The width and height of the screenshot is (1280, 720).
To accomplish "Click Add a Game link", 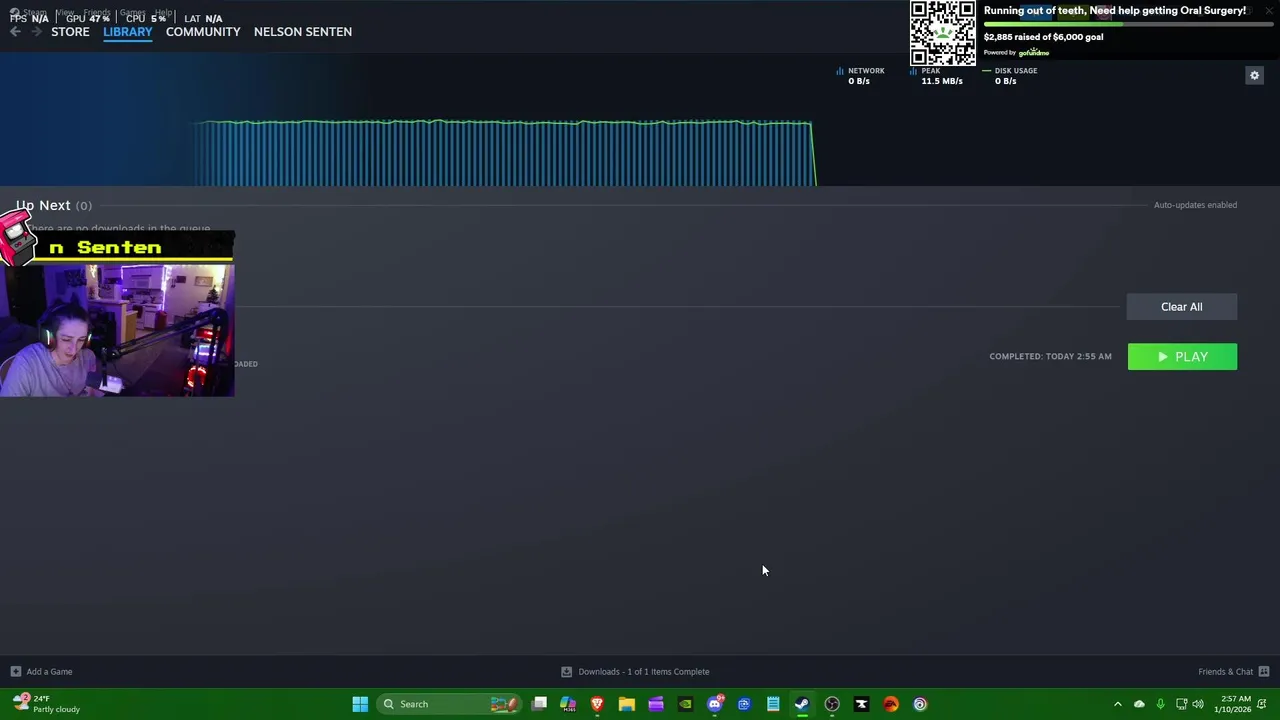I will click(49, 672).
